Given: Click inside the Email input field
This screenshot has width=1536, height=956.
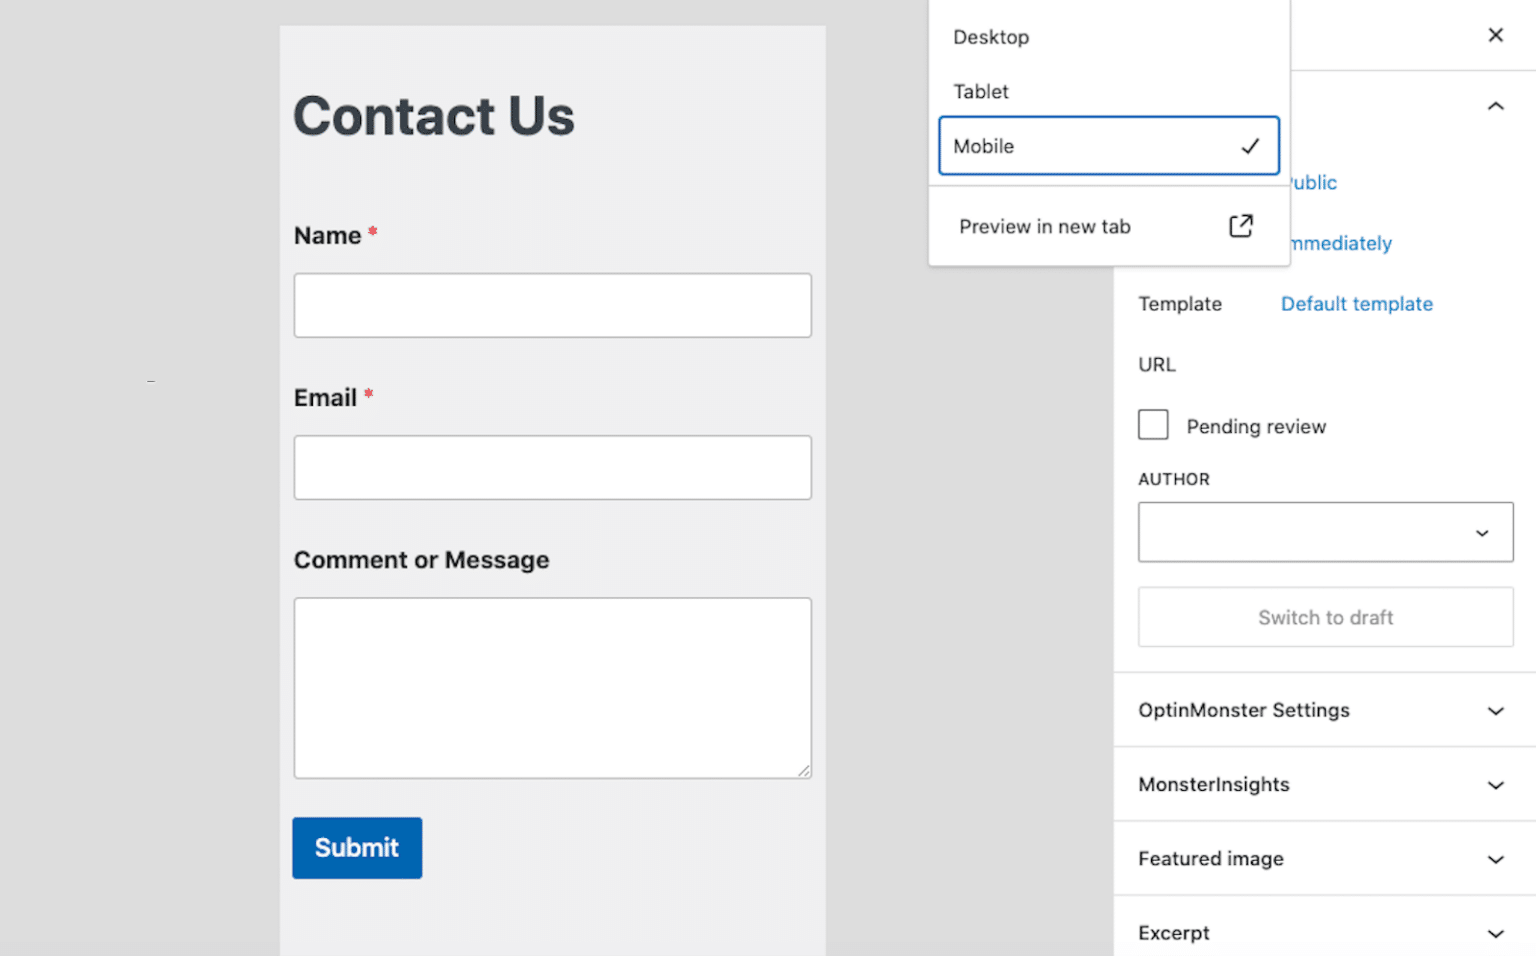Looking at the screenshot, I should pyautogui.click(x=552, y=467).
